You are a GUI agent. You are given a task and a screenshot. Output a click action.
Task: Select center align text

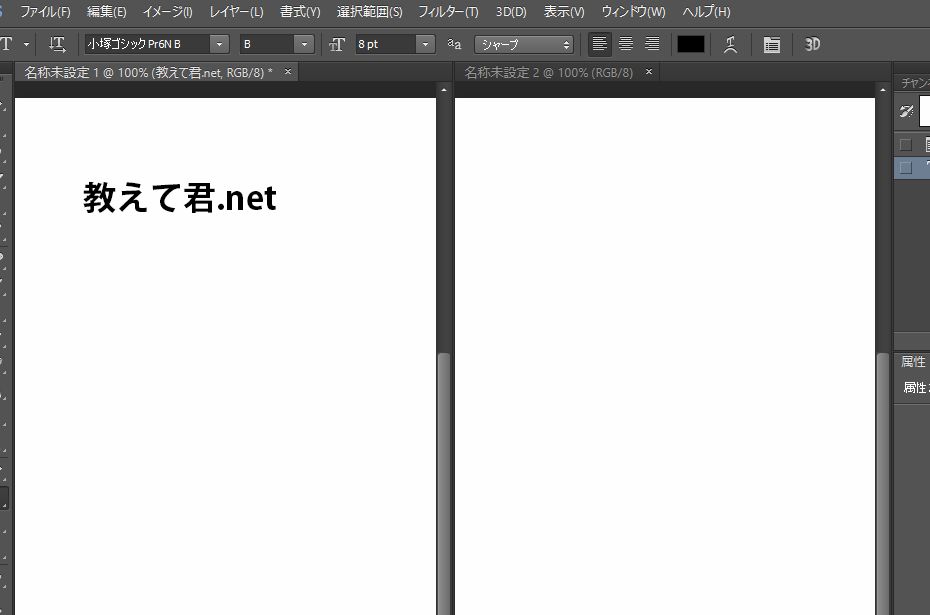pos(626,44)
